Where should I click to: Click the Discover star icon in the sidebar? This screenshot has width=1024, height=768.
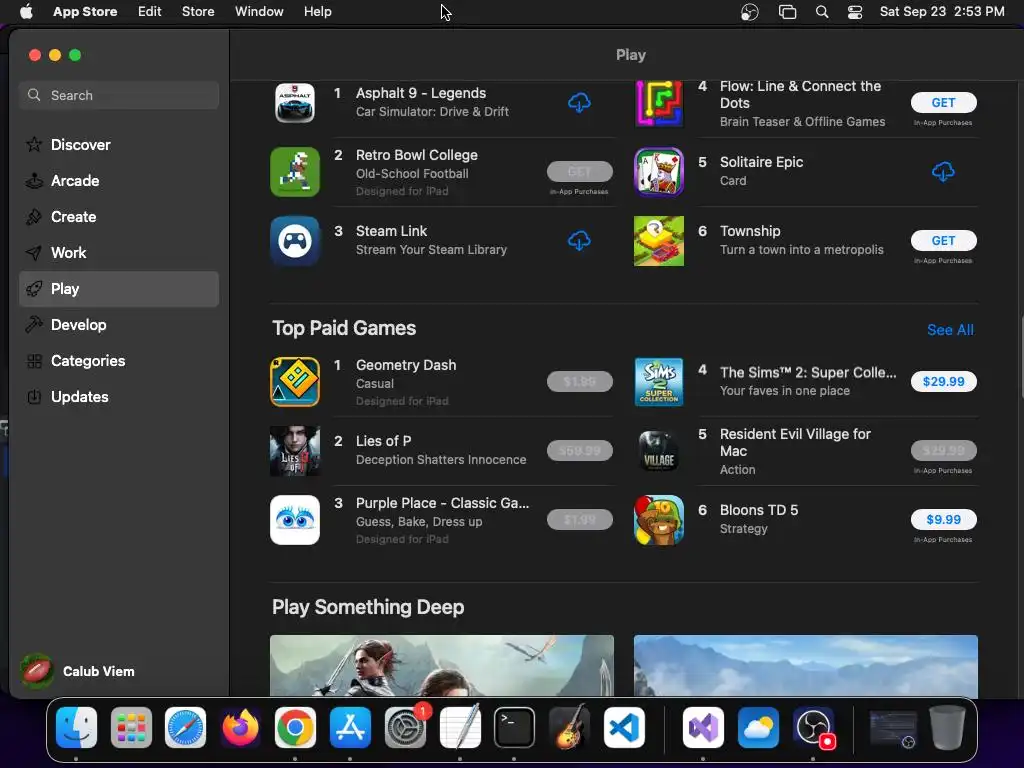tap(34, 144)
